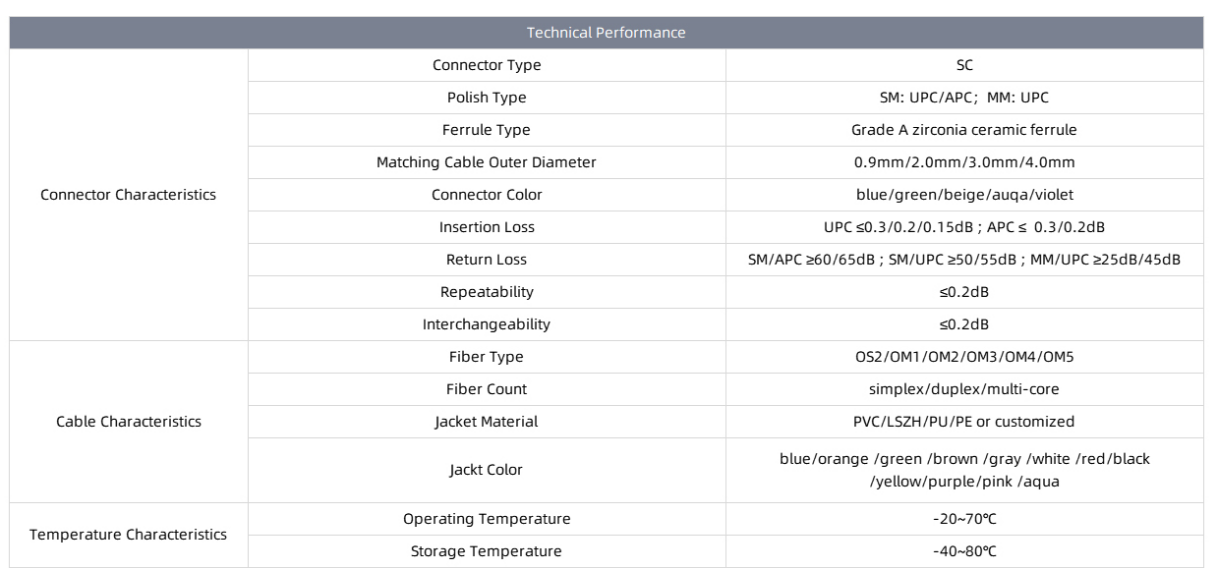Click the Operating Temperature -20~70℃ value
The image size is (1211, 586).
tap(965, 518)
